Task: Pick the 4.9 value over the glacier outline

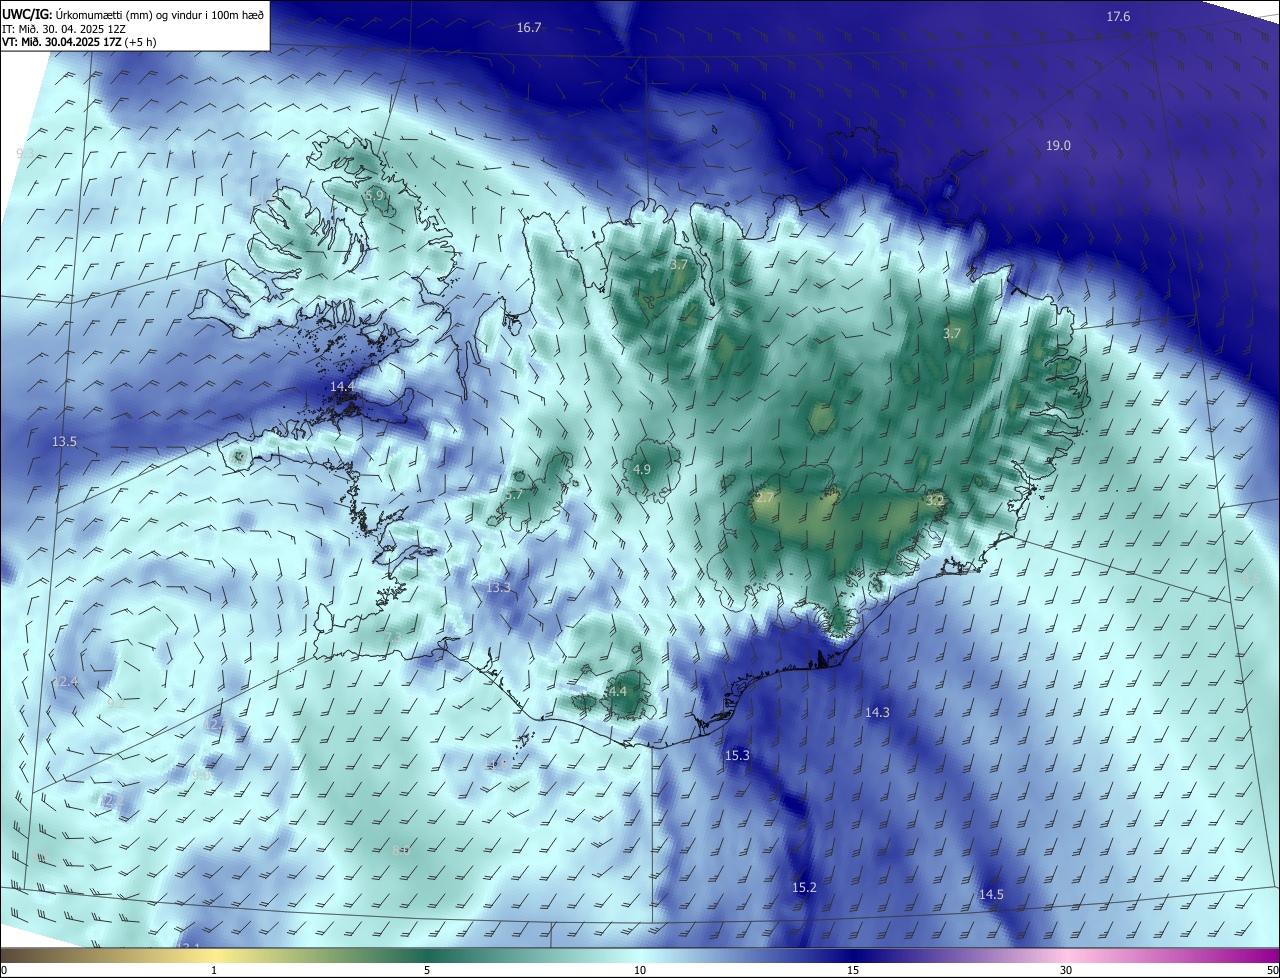Action: tap(642, 470)
